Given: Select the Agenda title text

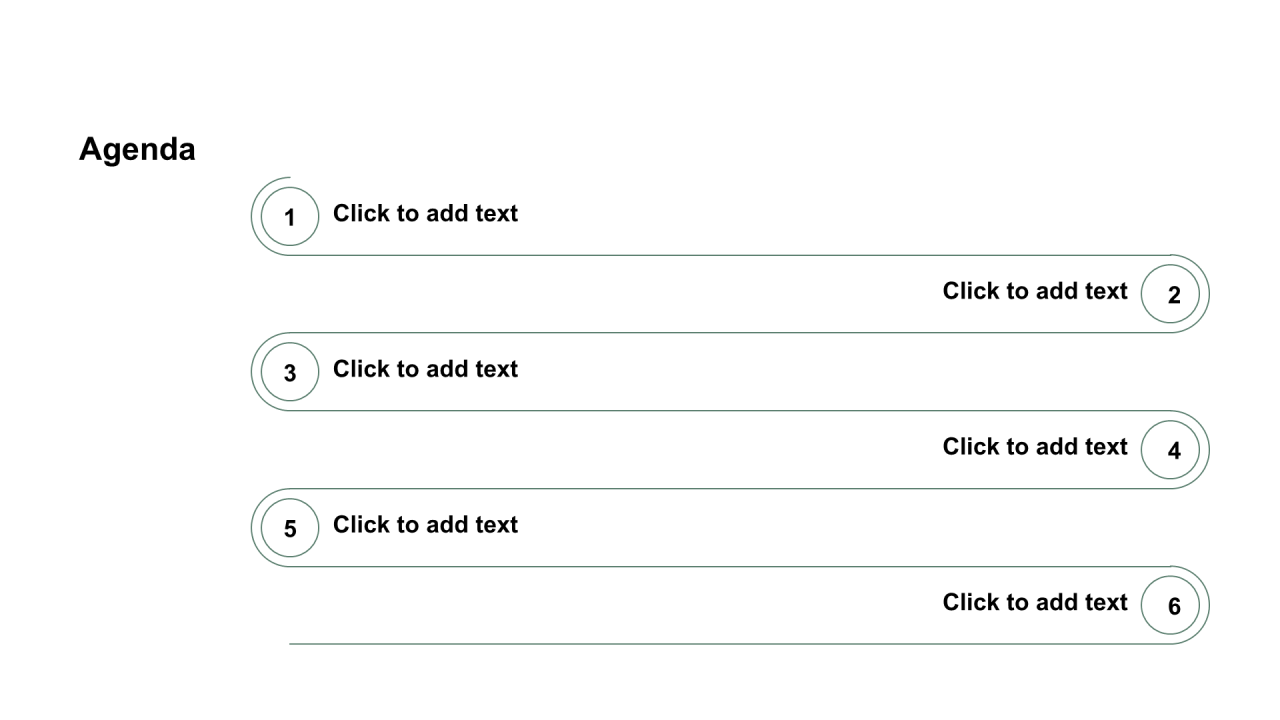Looking at the screenshot, I should [x=137, y=150].
